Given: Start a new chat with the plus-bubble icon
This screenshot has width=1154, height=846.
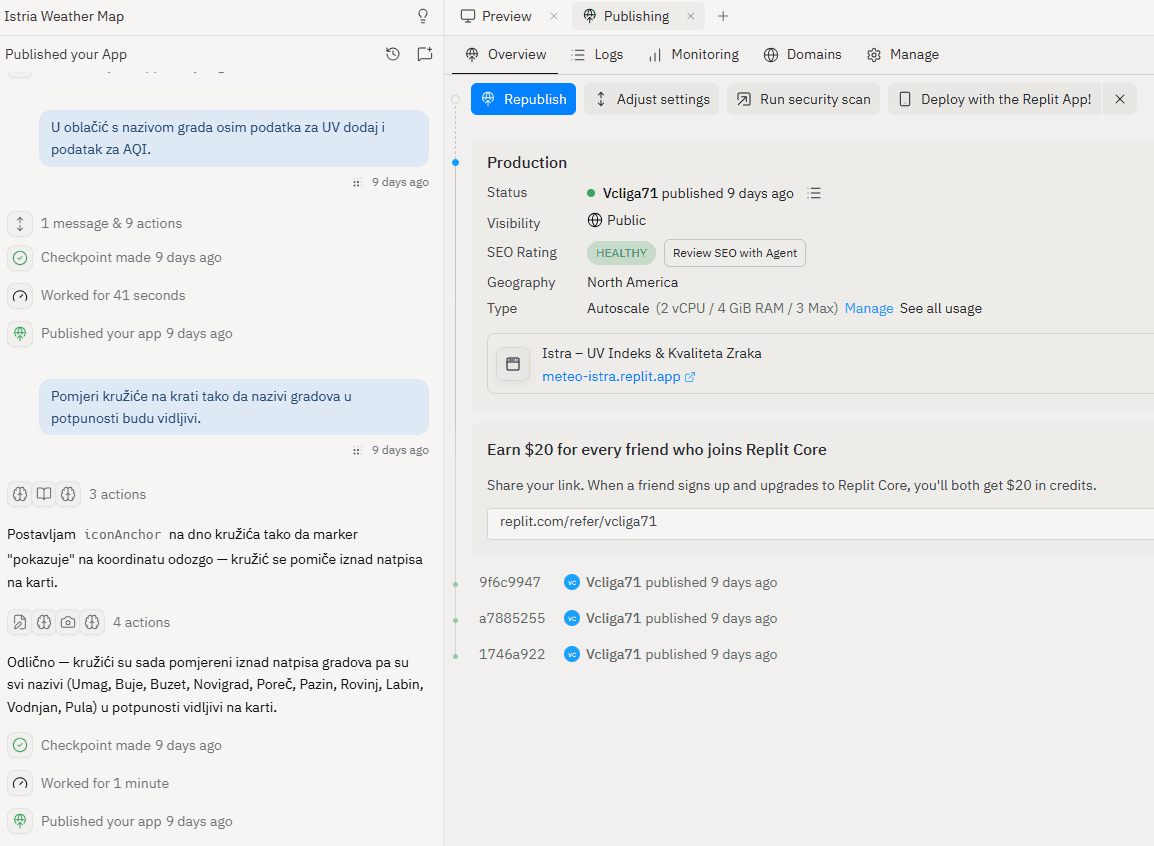Looking at the screenshot, I should (425, 54).
